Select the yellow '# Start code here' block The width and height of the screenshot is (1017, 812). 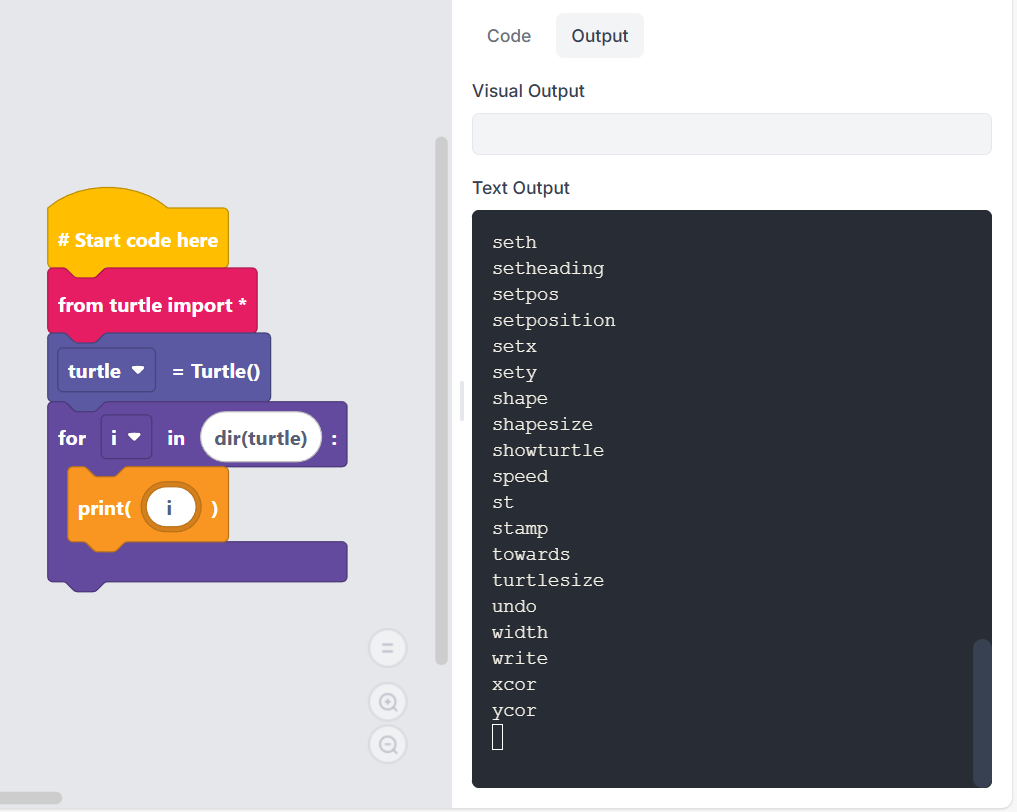click(x=137, y=241)
